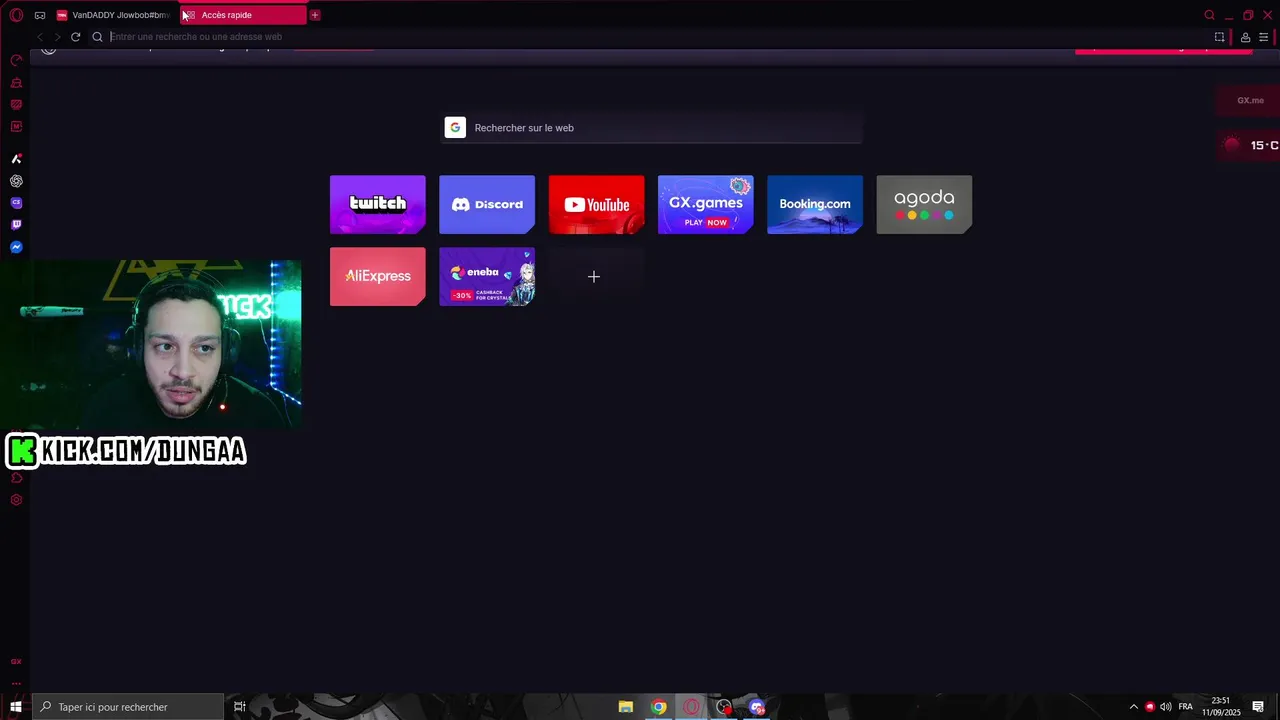Viewport: 1280px width, 720px height.
Task: Open a new tab with plus button
Action: click(315, 15)
